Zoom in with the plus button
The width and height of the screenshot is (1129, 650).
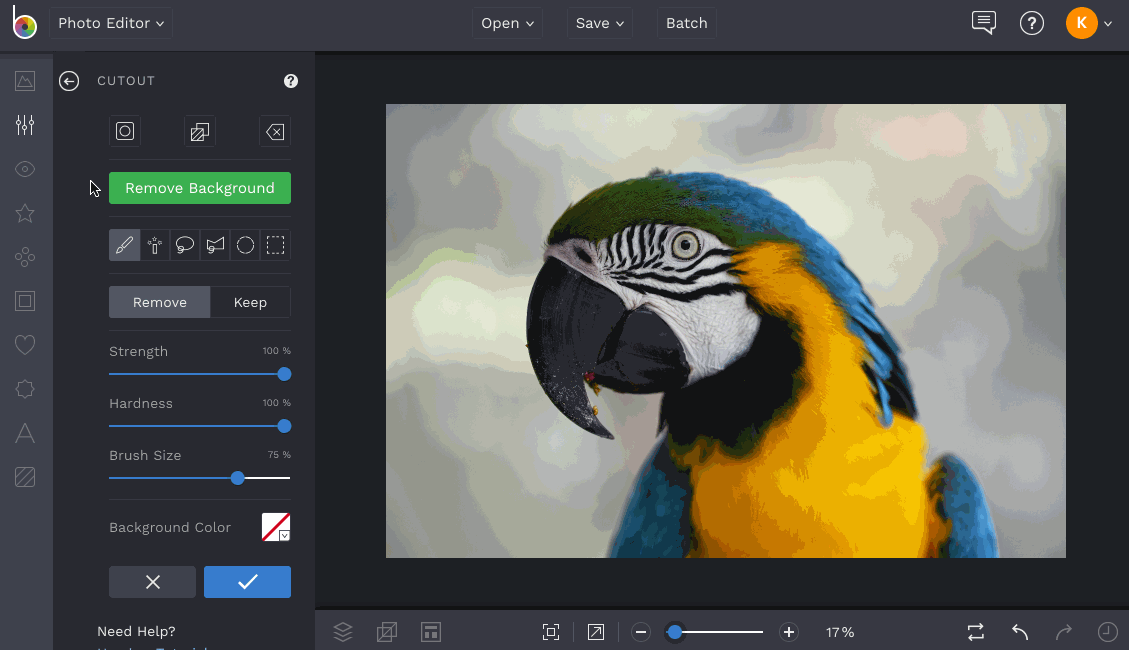point(789,632)
